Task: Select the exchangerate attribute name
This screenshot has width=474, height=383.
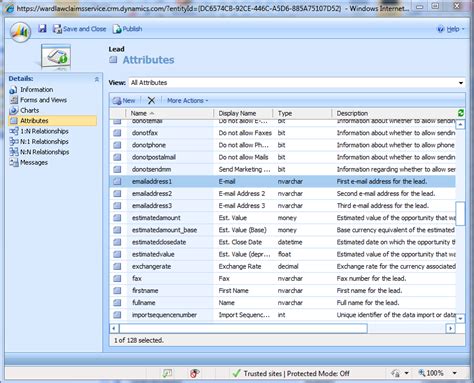Action: point(151,266)
